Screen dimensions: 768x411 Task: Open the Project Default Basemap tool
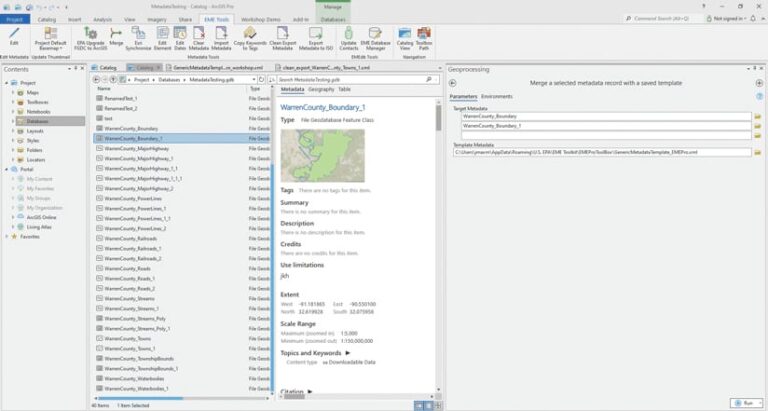pyautogui.click(x=50, y=38)
